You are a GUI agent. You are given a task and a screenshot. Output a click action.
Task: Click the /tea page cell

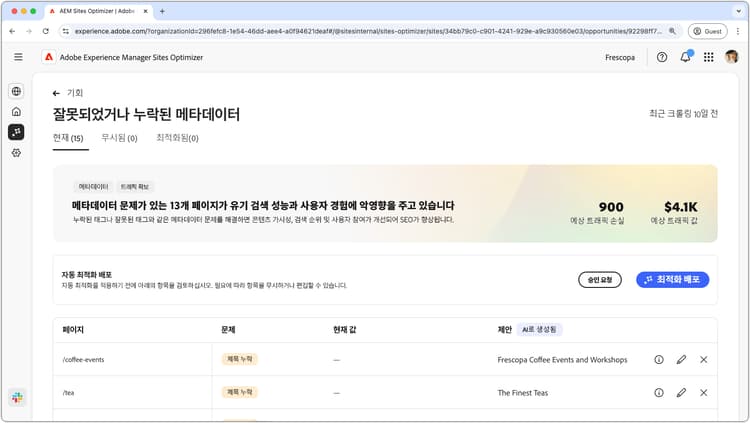(x=68, y=392)
